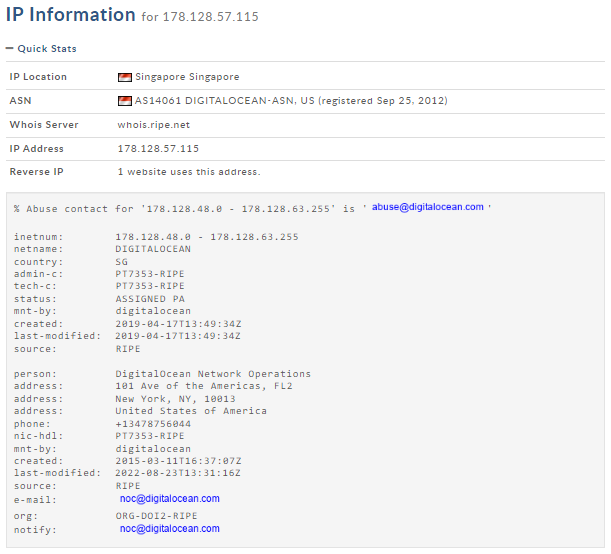This screenshot has height=554, width=611.
Task: Click the Singapore flag icon beside IP Location
Action: pos(125,77)
